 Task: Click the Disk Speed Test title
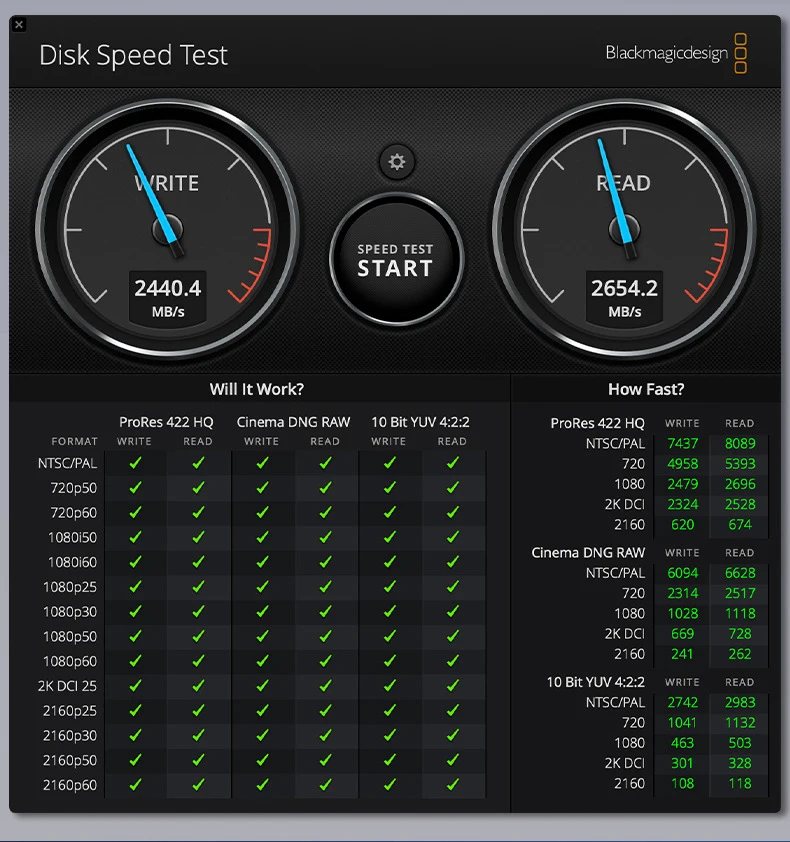(x=133, y=55)
